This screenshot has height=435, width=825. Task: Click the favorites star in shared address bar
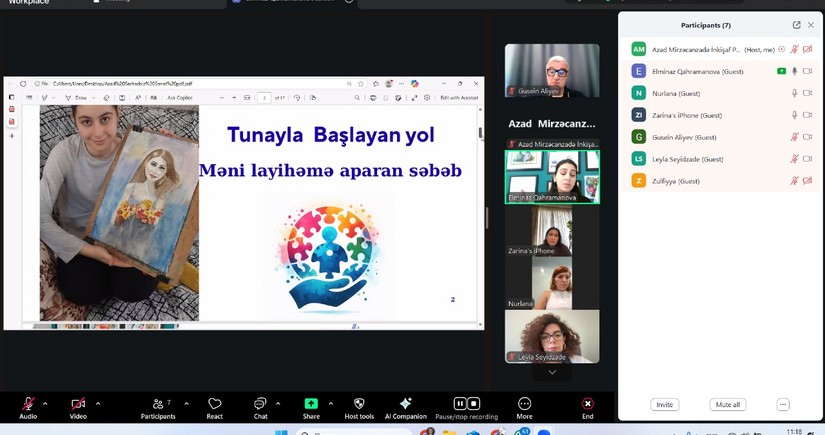click(361, 84)
